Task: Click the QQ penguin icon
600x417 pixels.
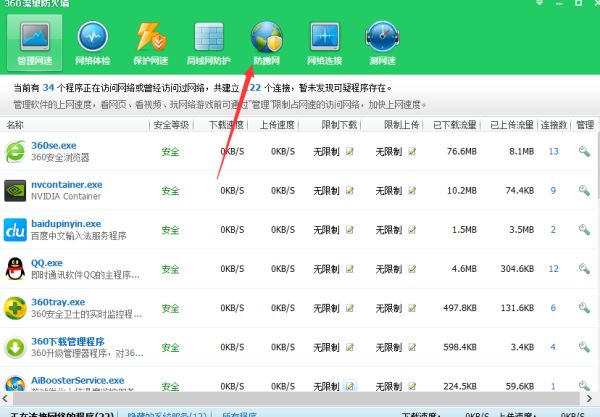Action: 15,269
